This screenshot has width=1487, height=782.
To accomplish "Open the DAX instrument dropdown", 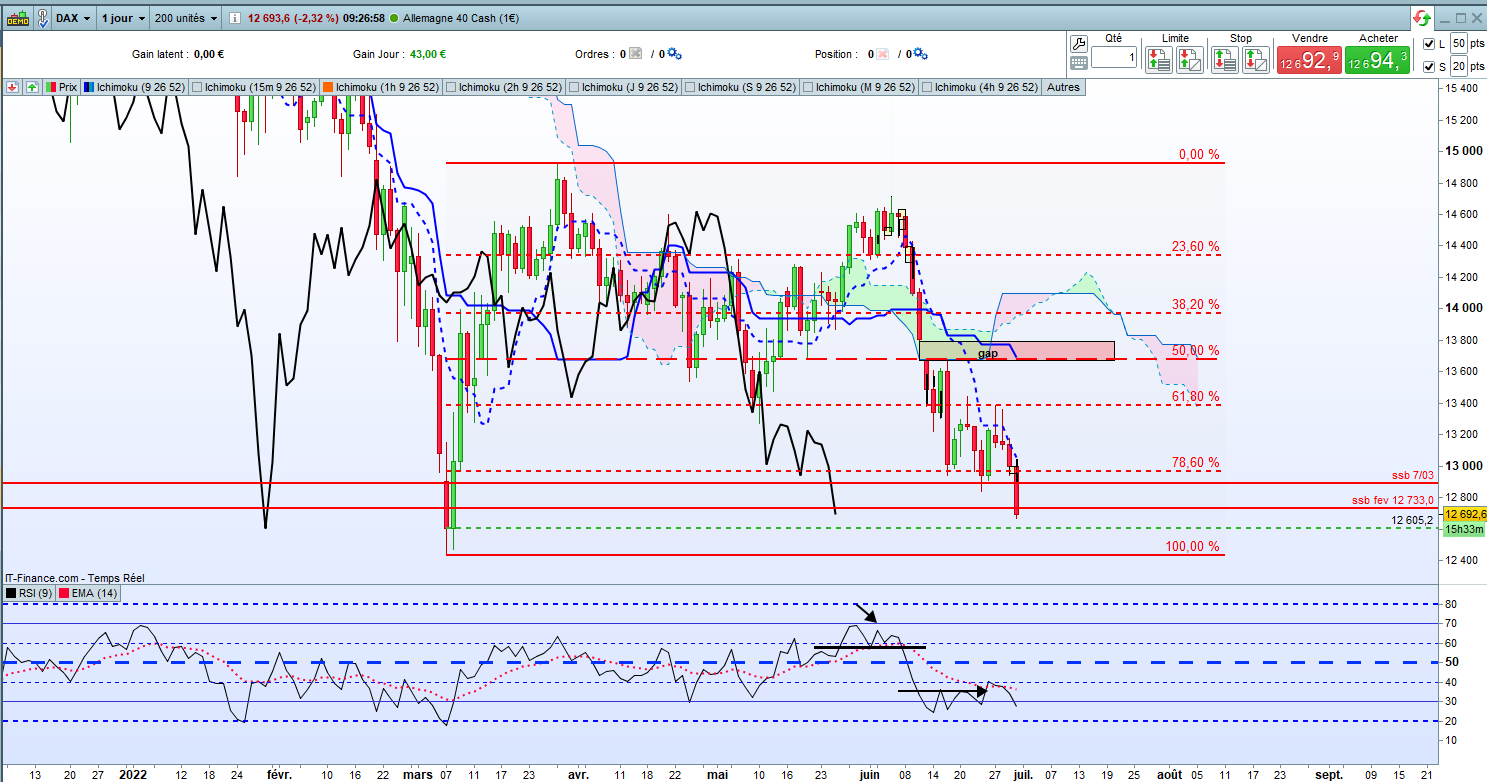I will [73, 18].
